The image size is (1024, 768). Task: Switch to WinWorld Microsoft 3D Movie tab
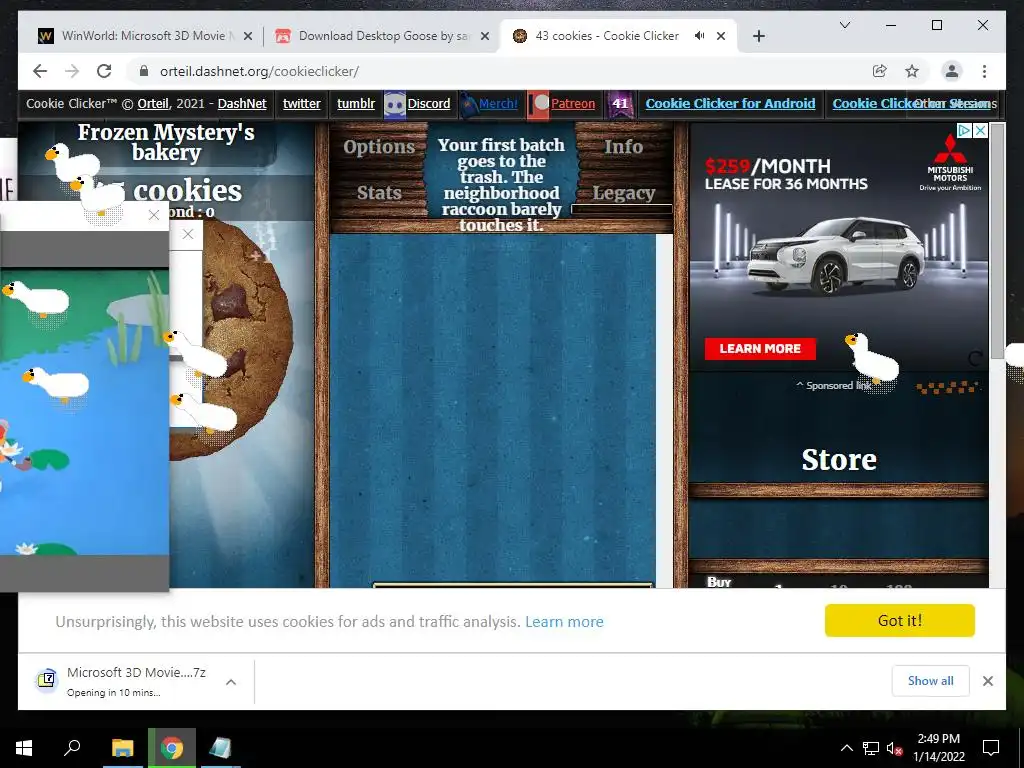tap(143, 36)
